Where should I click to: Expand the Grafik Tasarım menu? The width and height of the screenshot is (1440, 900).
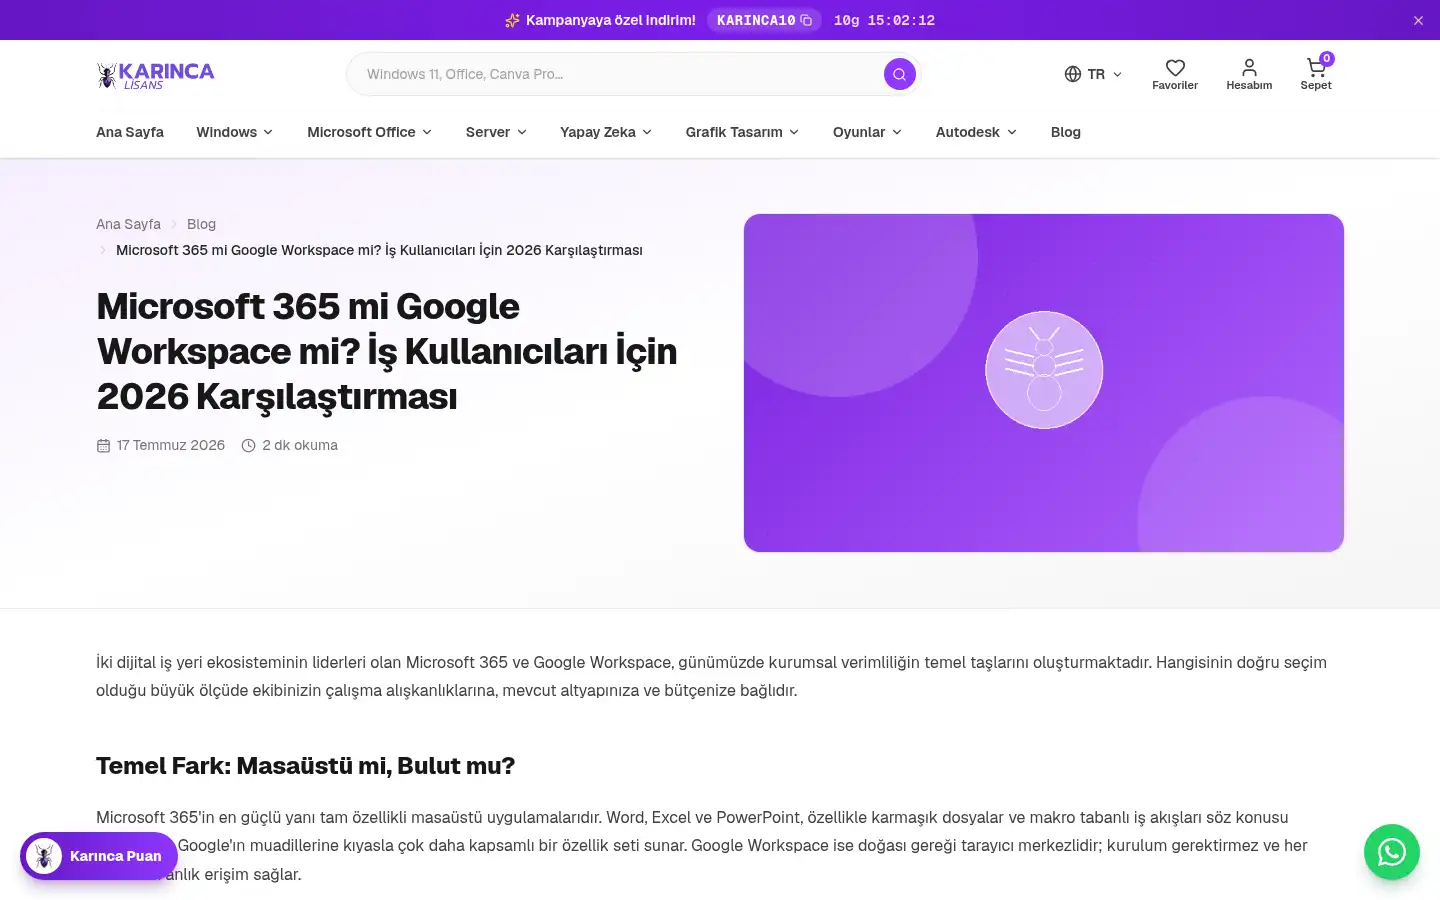(743, 132)
